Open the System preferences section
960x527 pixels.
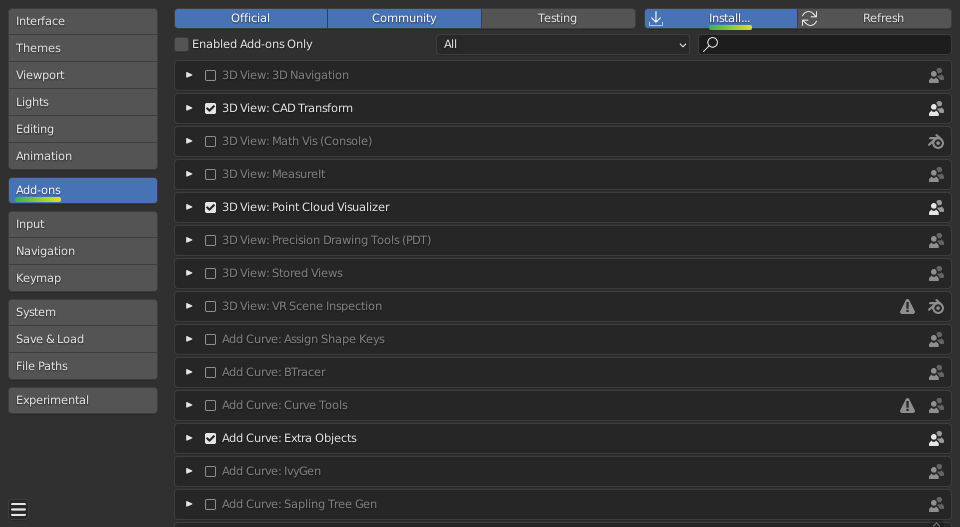pyautogui.click(x=83, y=312)
